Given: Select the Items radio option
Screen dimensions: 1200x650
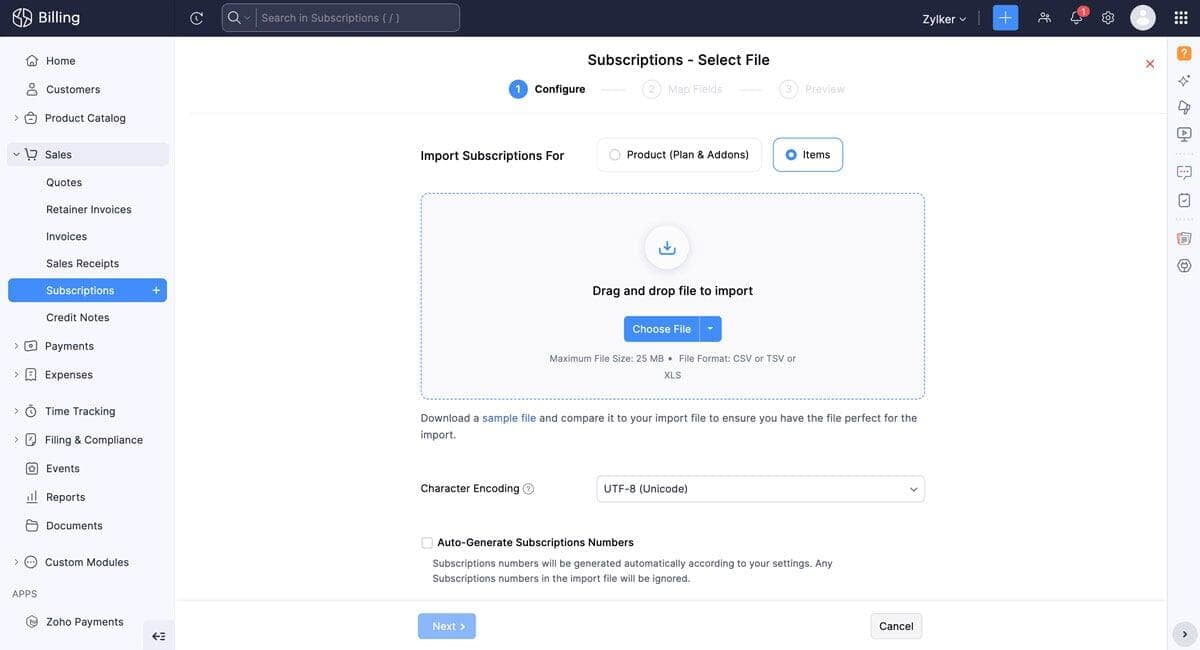Looking at the screenshot, I should [808, 155].
